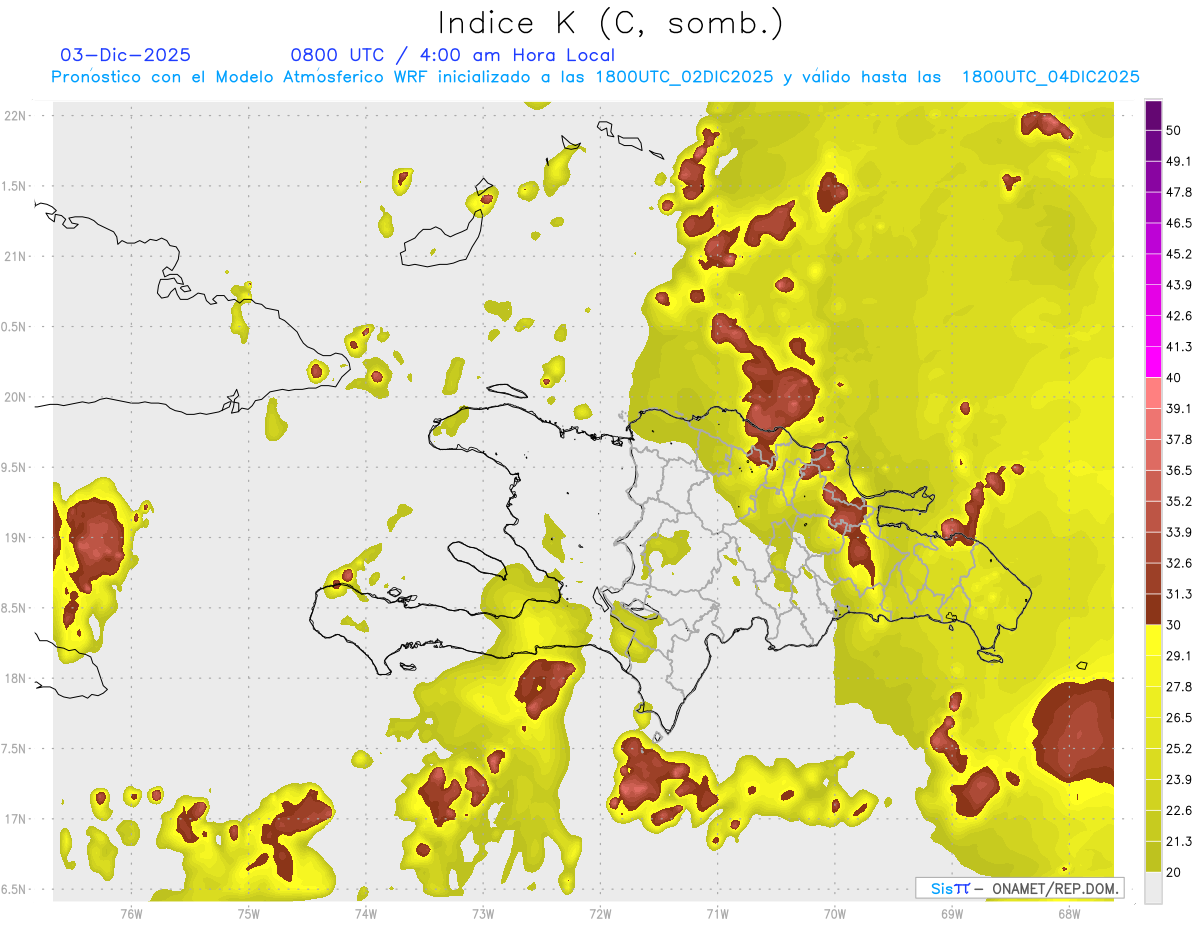Click the '76W' longitude label
Image resolution: width=1200 pixels, height=927 pixels.
(131, 913)
